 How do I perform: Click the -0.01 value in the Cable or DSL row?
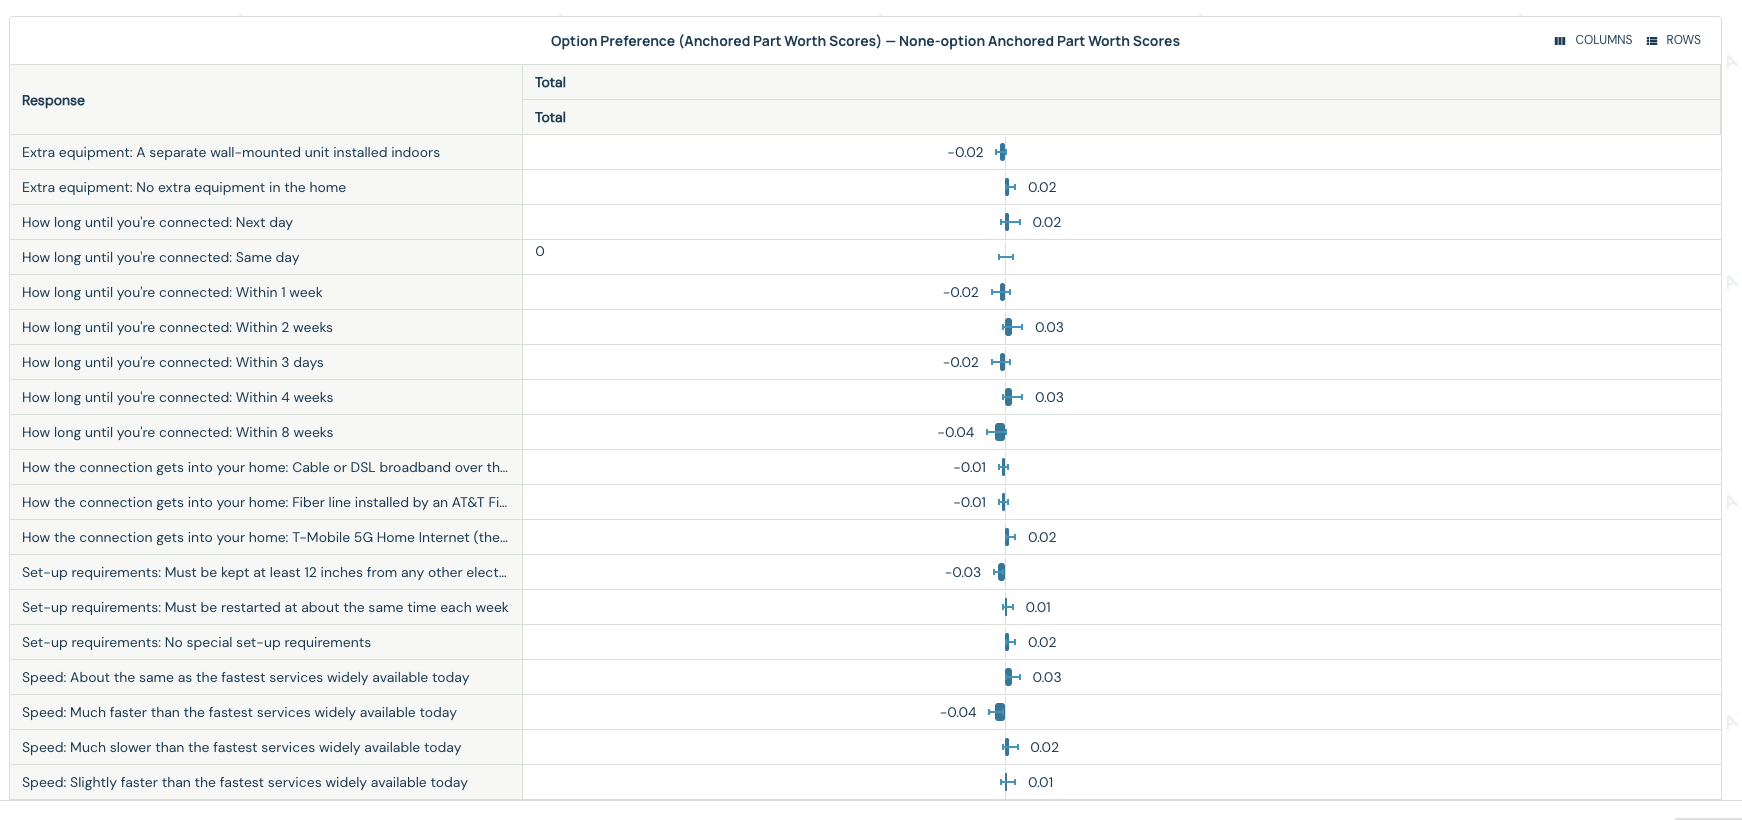970,467
